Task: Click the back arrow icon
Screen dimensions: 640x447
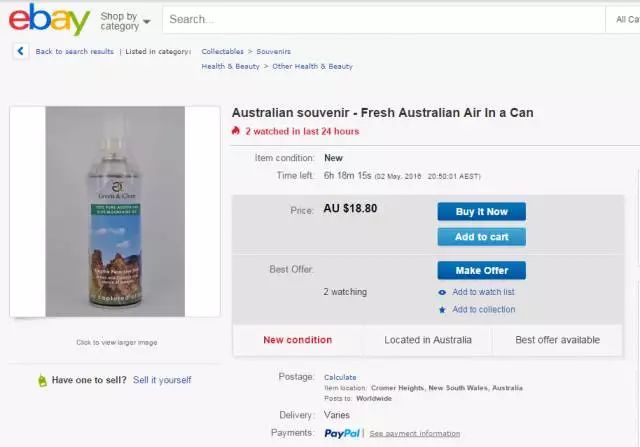Action: [x=22, y=51]
